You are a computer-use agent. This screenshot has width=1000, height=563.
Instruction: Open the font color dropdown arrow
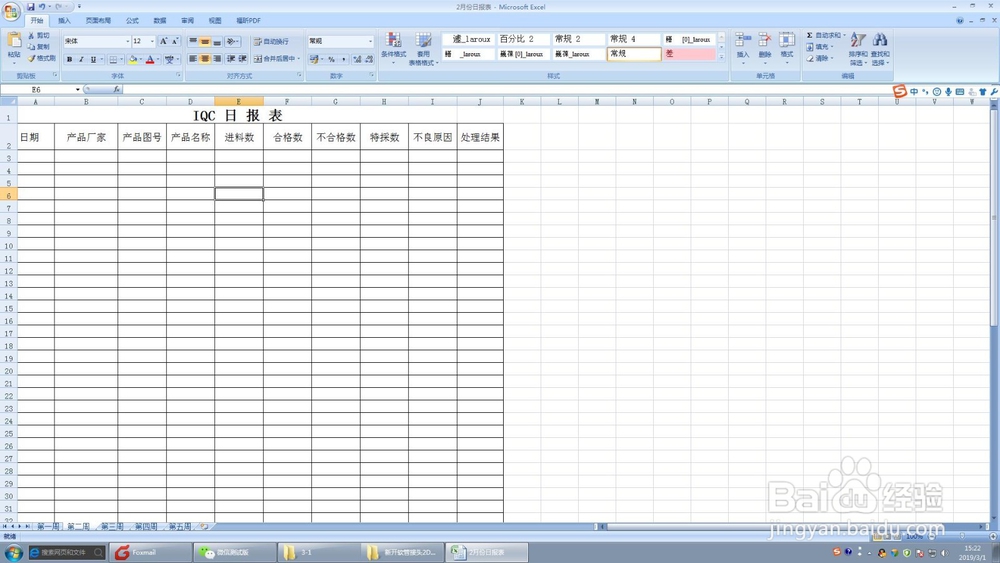tap(158, 59)
